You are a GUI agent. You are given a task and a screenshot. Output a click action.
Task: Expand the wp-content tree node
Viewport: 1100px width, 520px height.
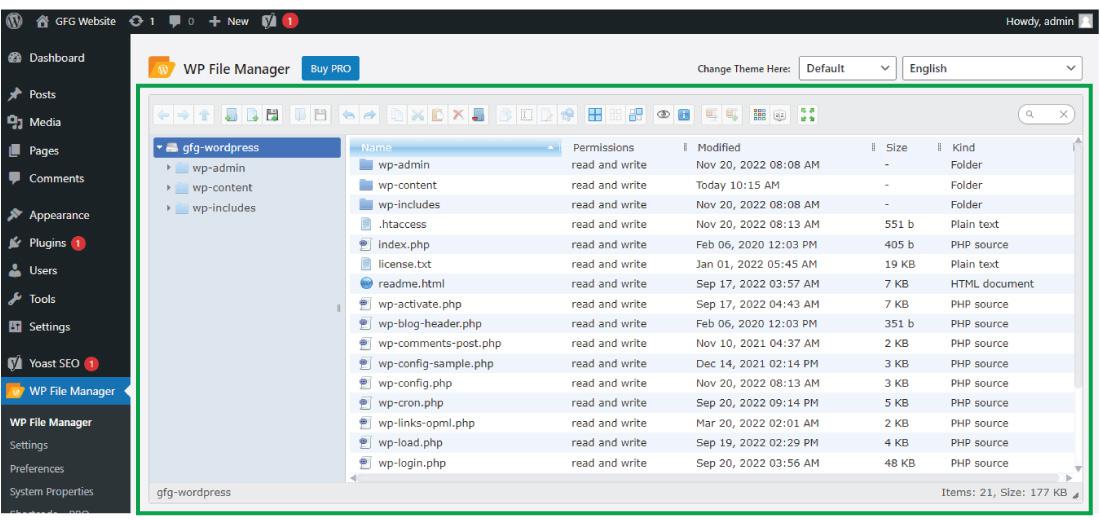(x=169, y=187)
